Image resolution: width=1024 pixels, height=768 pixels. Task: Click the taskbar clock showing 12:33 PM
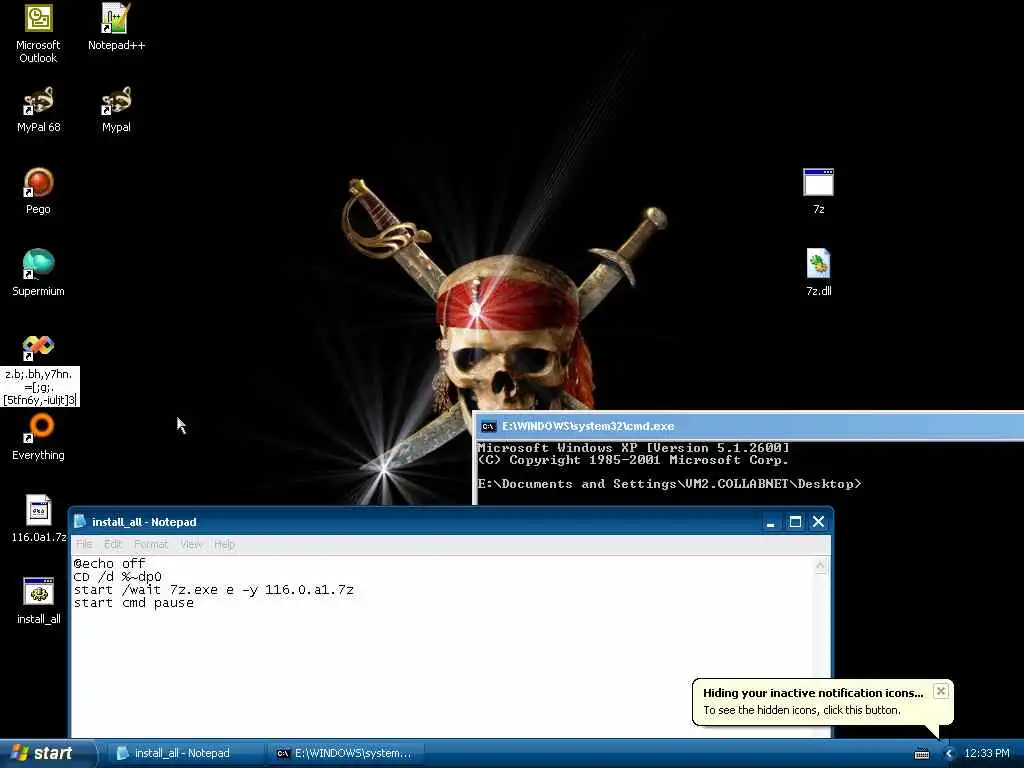point(987,754)
